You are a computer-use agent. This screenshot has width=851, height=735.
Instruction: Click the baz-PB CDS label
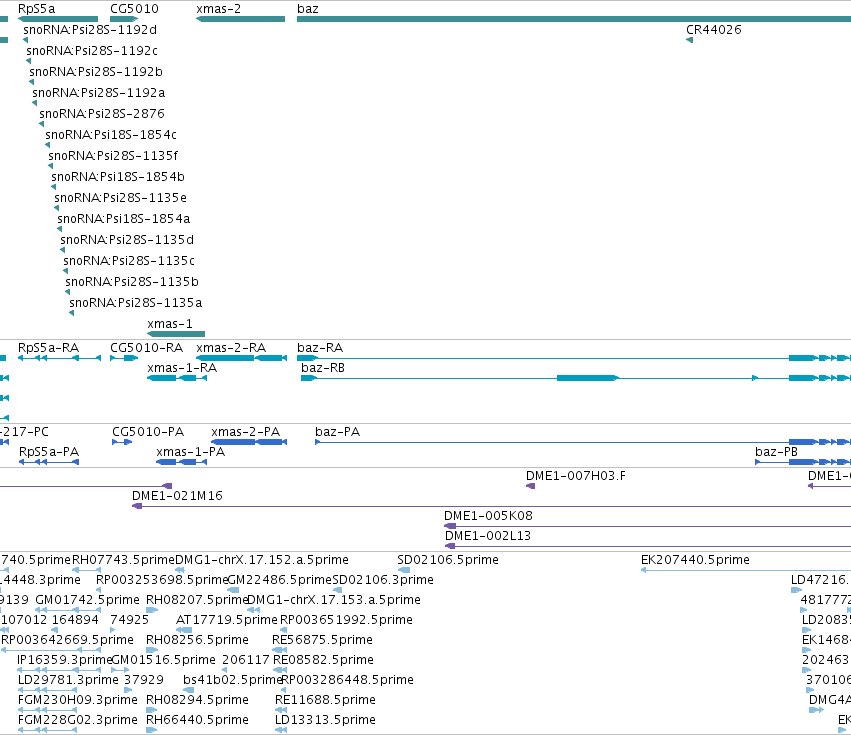click(x=777, y=452)
